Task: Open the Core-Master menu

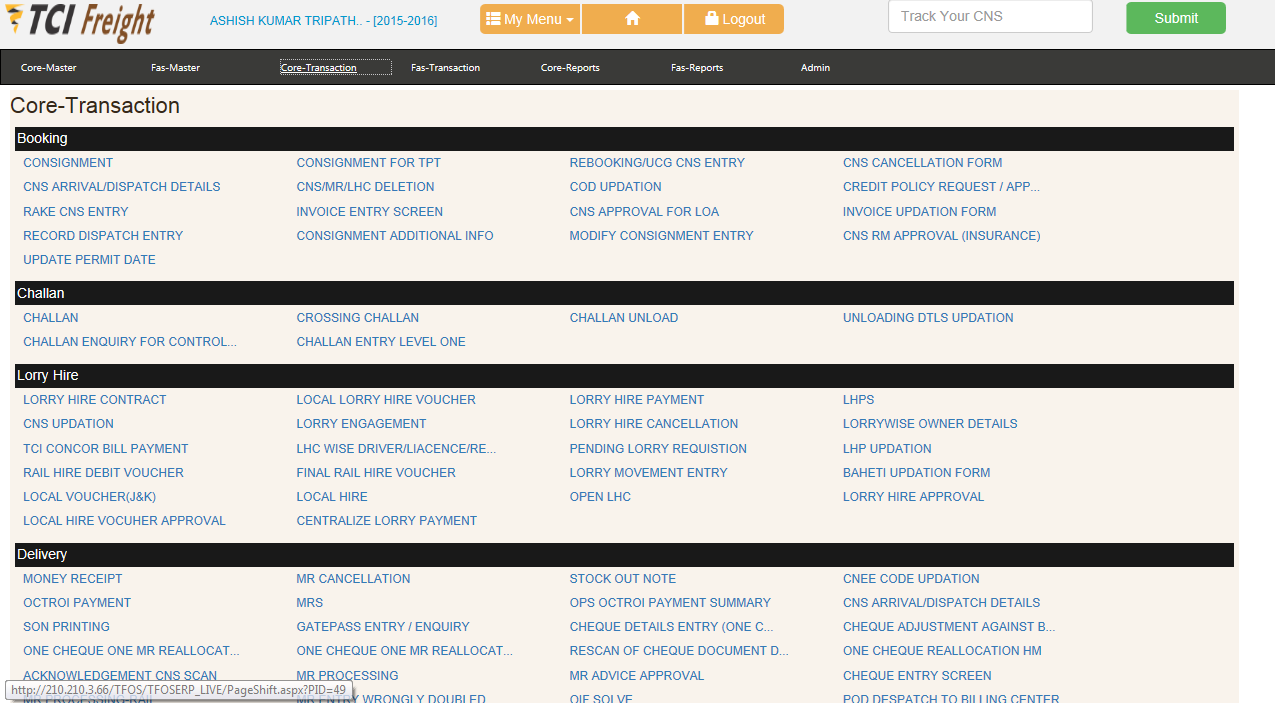Action: (49, 68)
